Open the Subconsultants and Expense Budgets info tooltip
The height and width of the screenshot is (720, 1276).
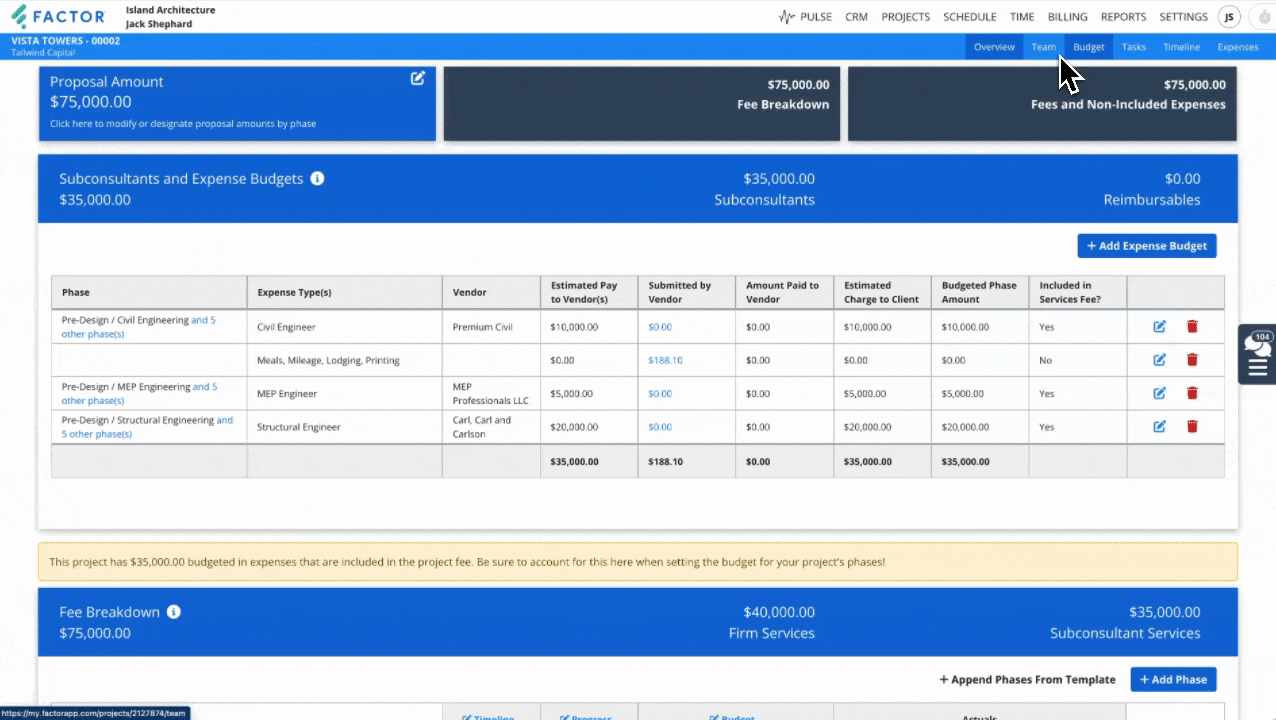pos(317,178)
